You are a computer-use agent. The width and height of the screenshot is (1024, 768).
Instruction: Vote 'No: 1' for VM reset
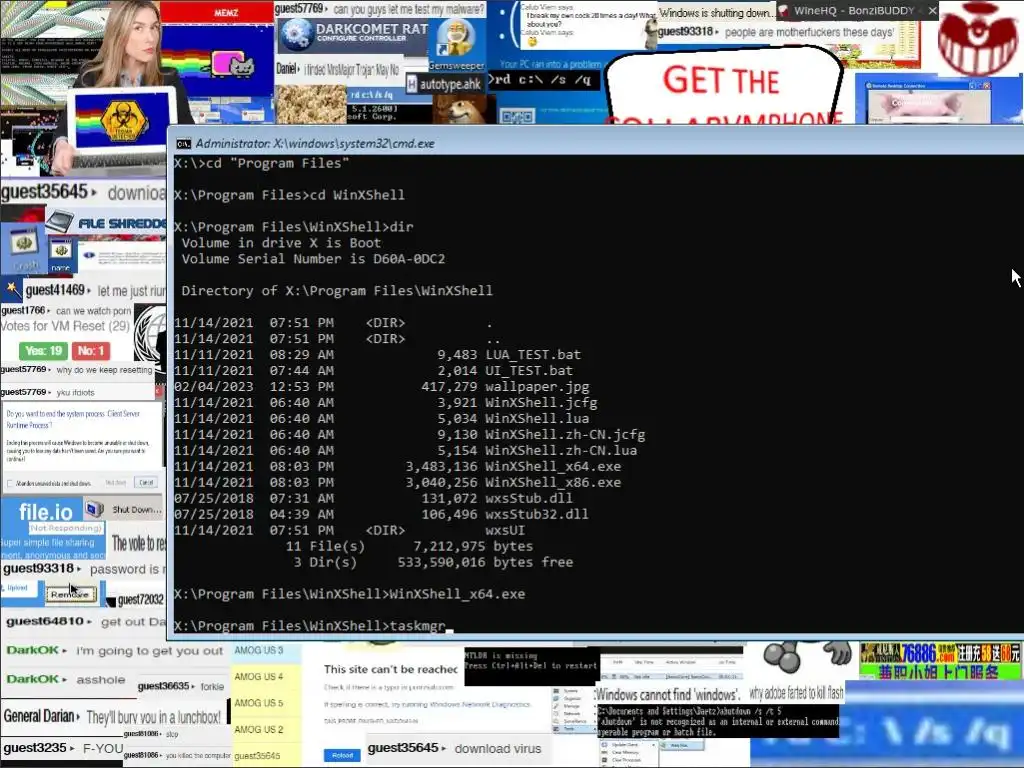pyautogui.click(x=91, y=351)
